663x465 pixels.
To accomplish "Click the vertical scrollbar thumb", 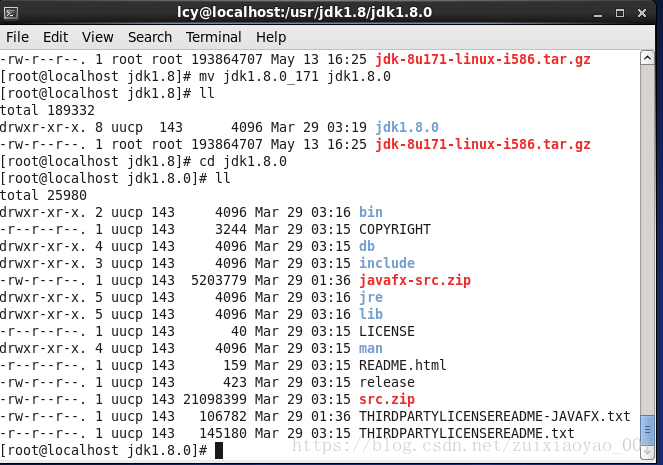I will point(647,430).
